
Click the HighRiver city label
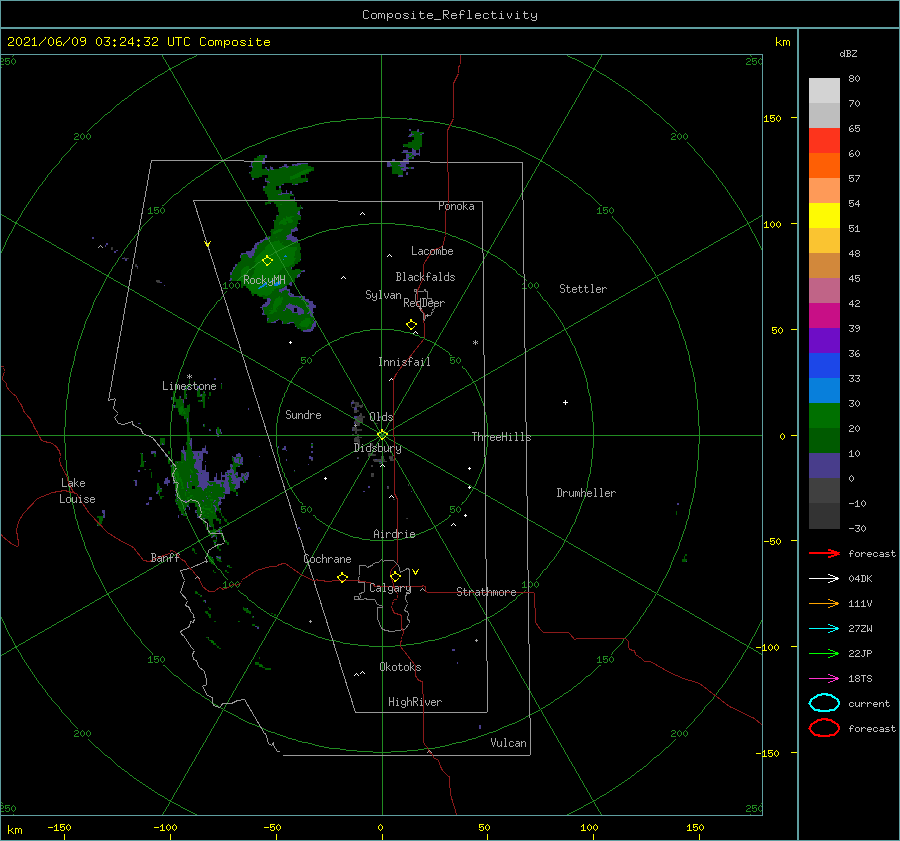click(415, 702)
